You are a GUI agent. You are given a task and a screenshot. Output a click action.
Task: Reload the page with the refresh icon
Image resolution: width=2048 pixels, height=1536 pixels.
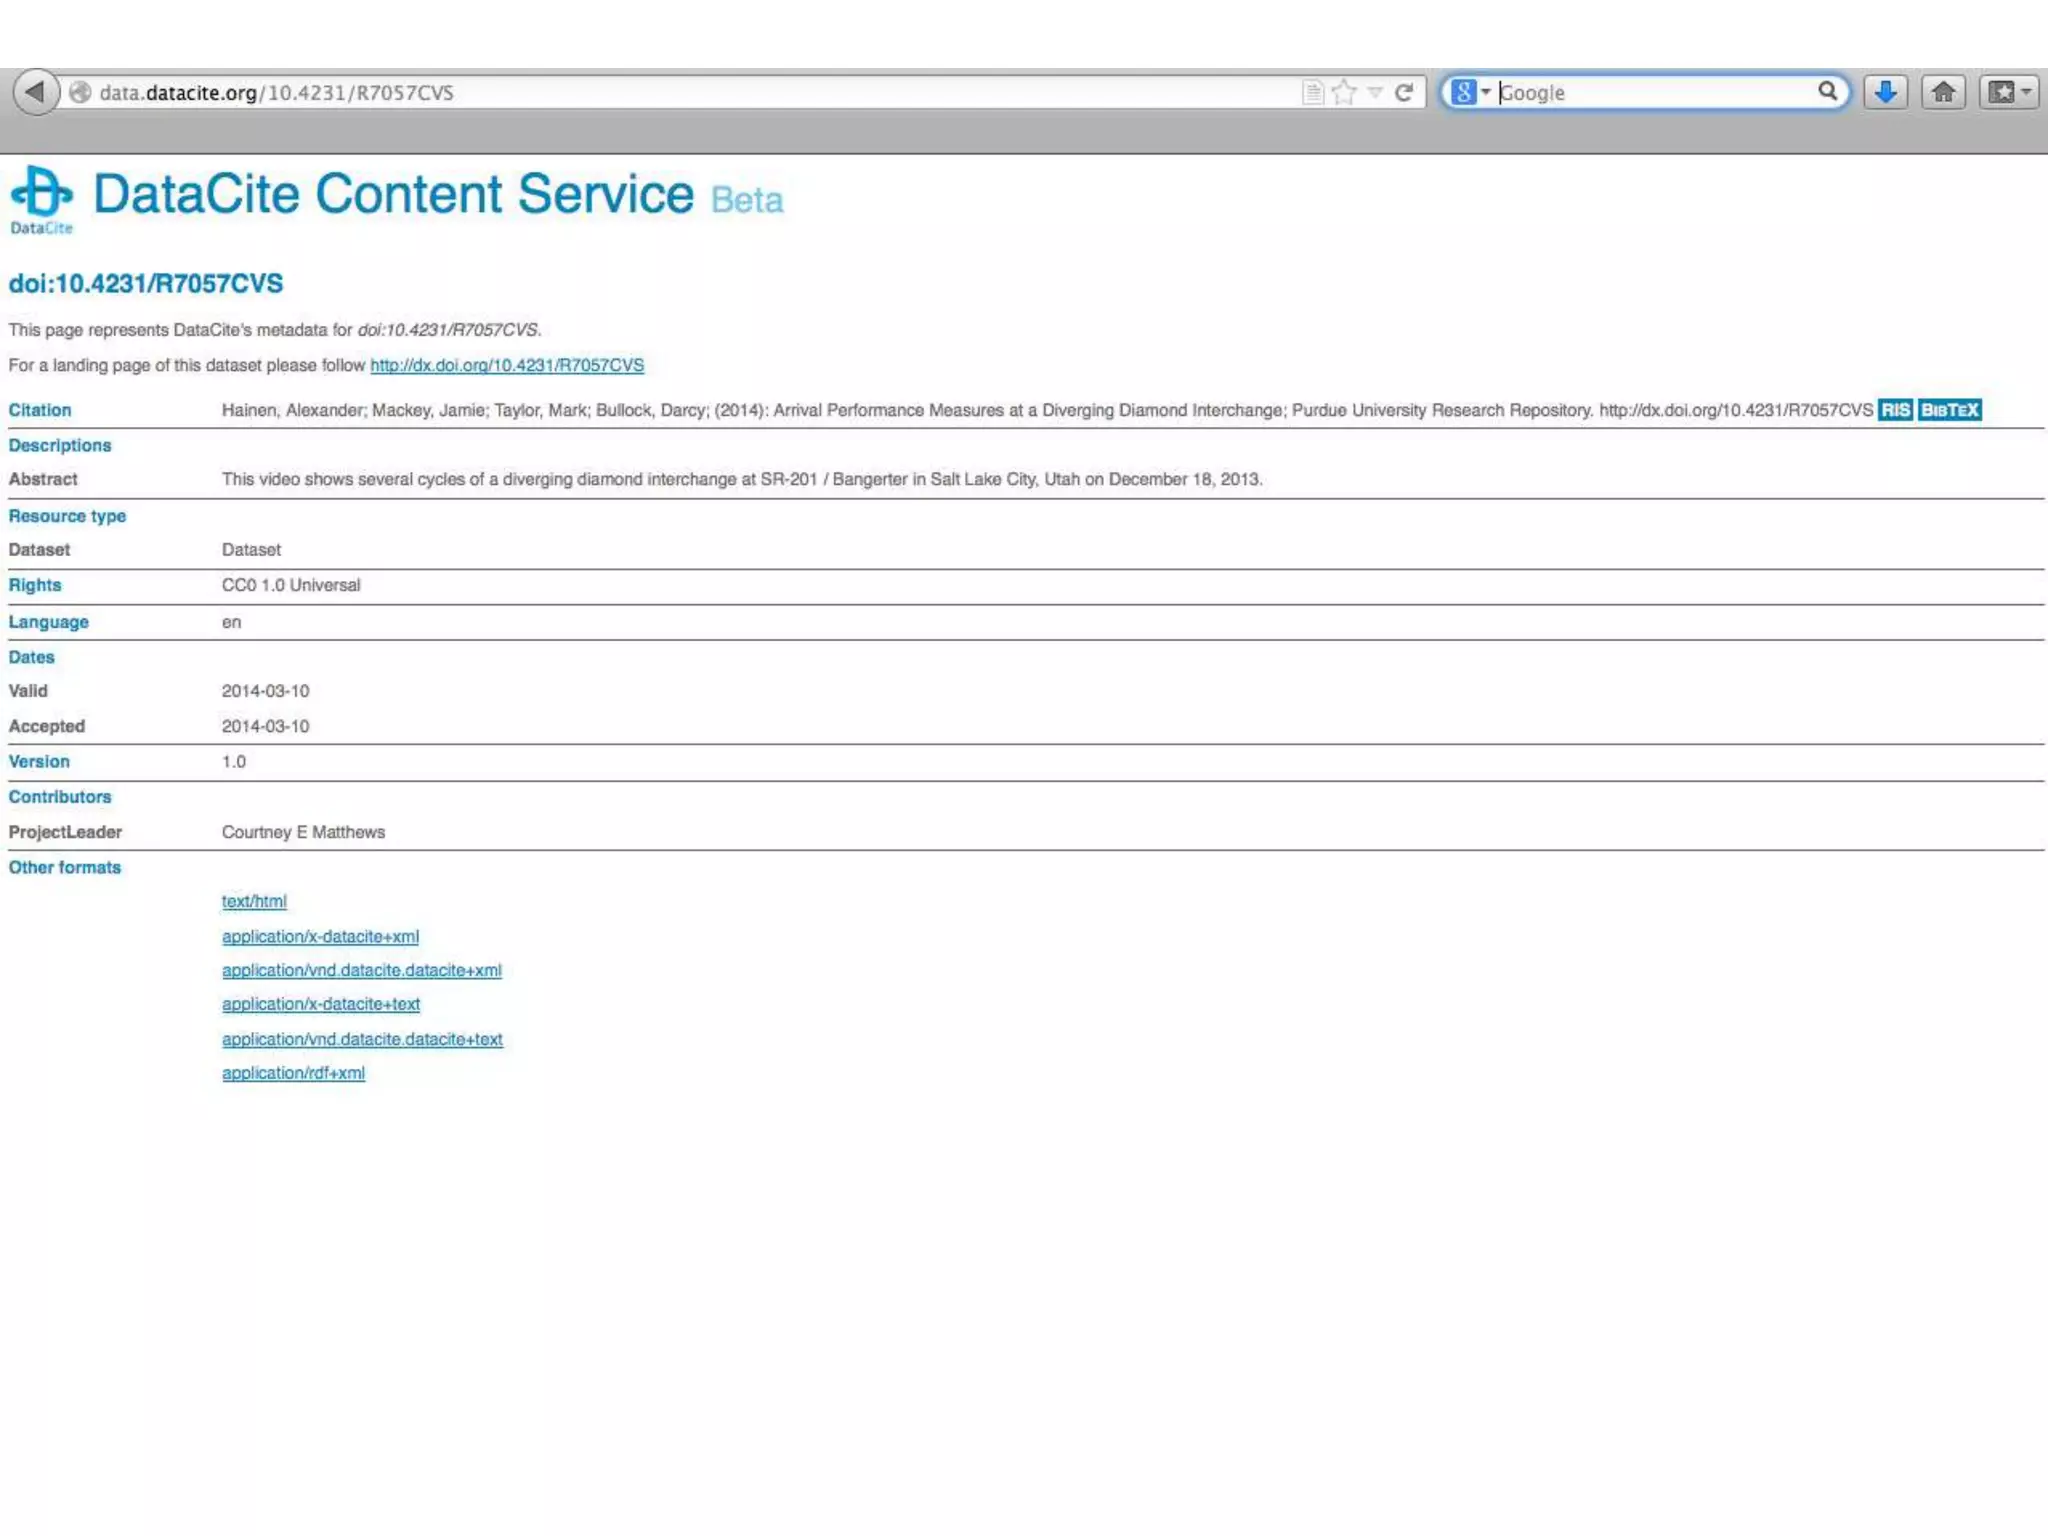click(1404, 93)
